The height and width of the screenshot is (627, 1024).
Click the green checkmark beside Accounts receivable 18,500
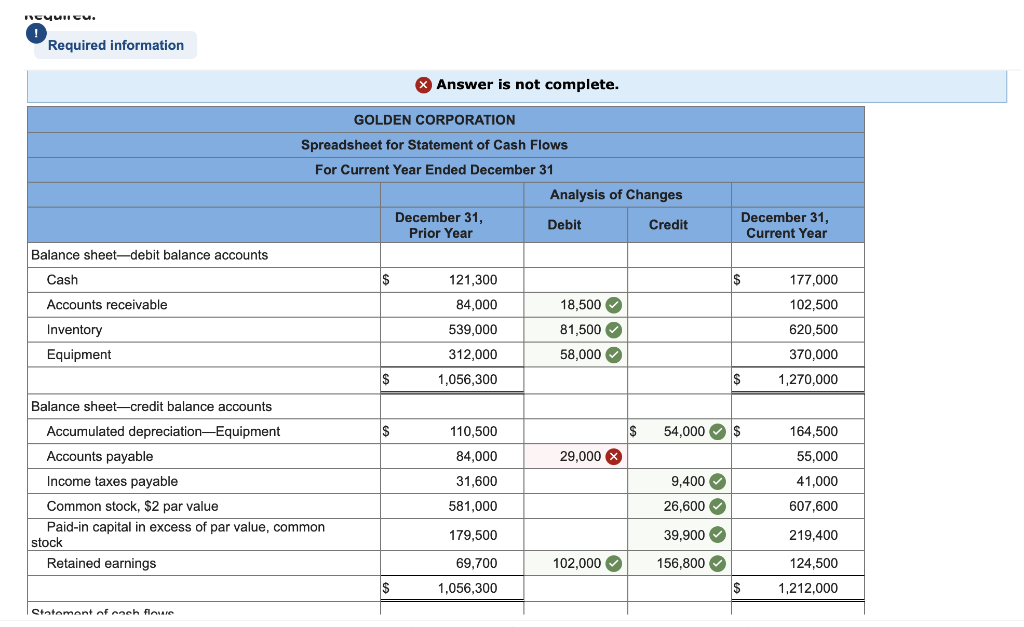click(x=612, y=305)
